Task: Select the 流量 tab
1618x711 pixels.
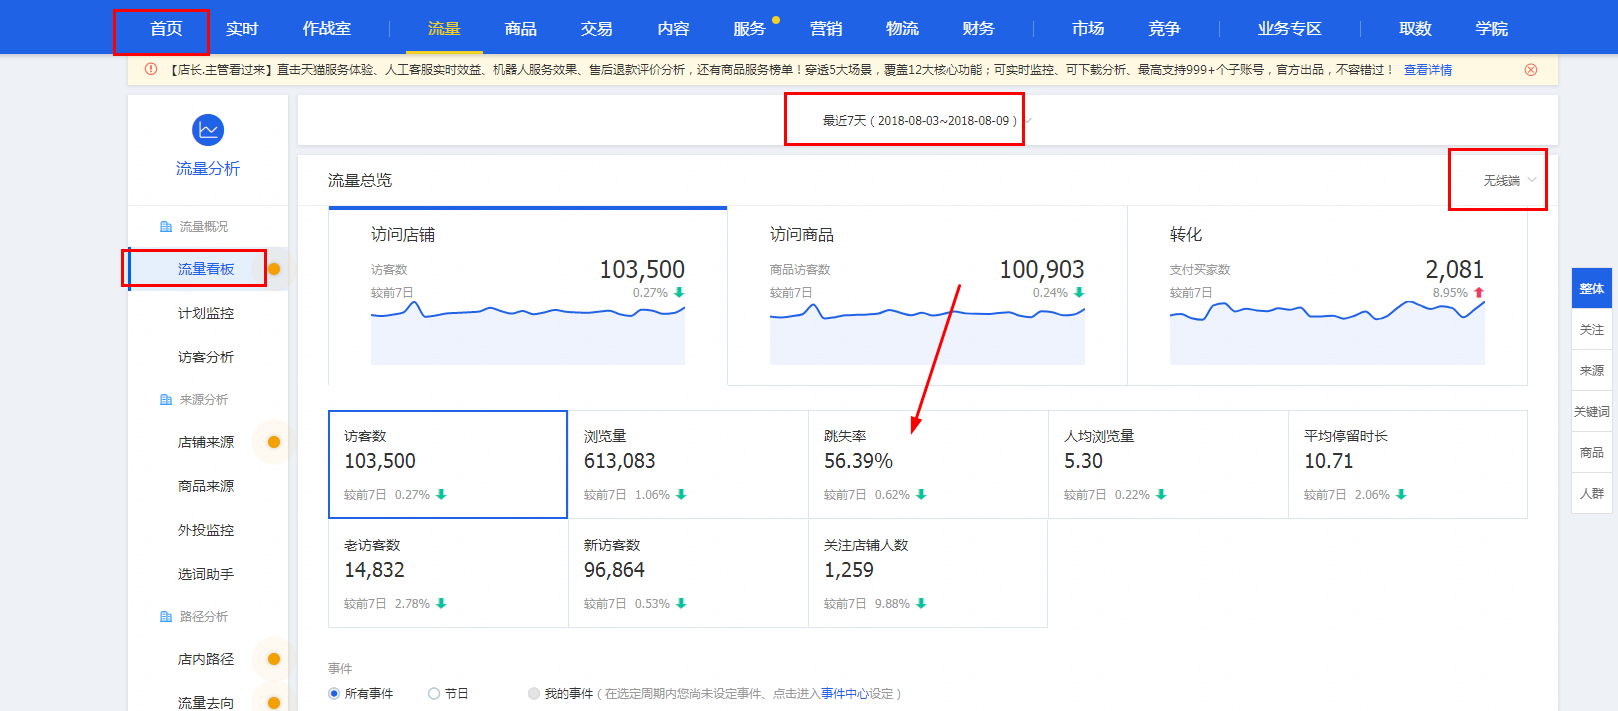Action: point(444,29)
